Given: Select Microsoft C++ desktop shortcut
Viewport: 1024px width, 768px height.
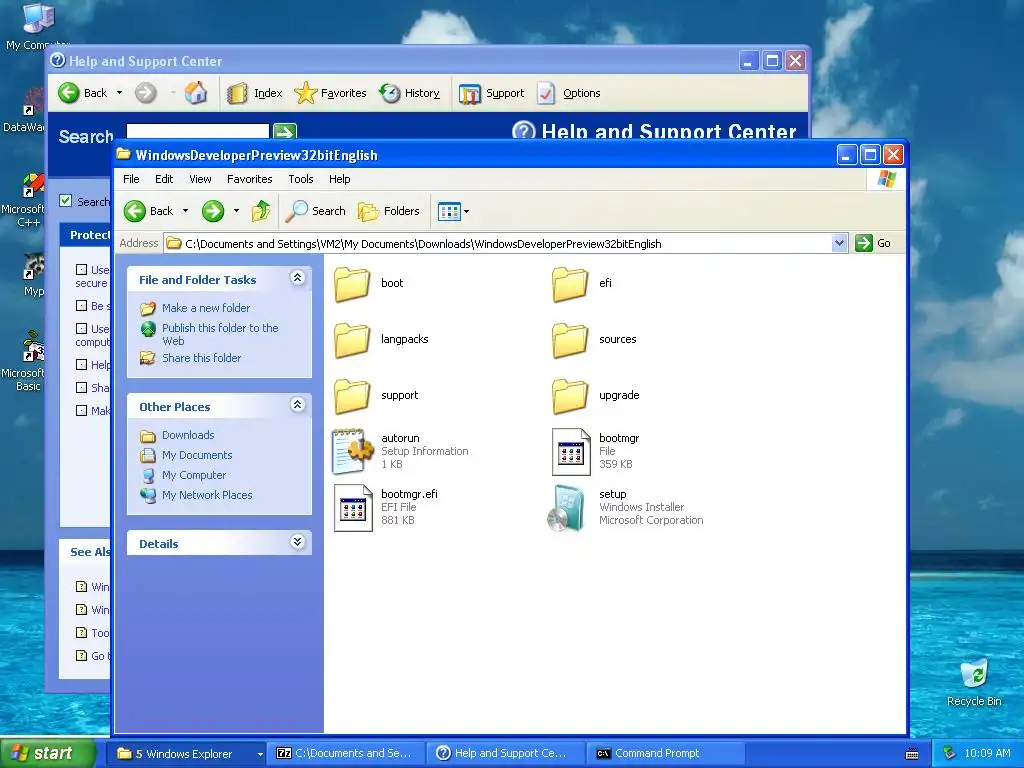Looking at the screenshot, I should coord(25,200).
